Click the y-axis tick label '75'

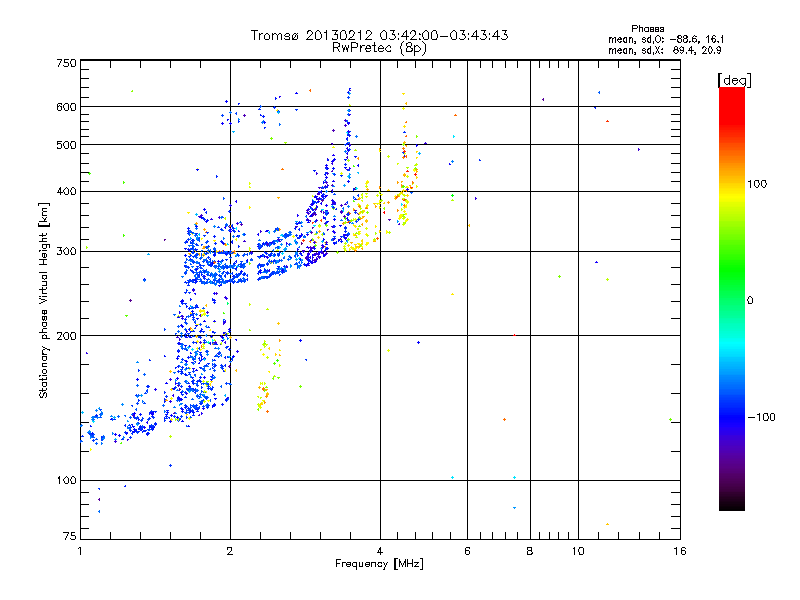[70, 536]
